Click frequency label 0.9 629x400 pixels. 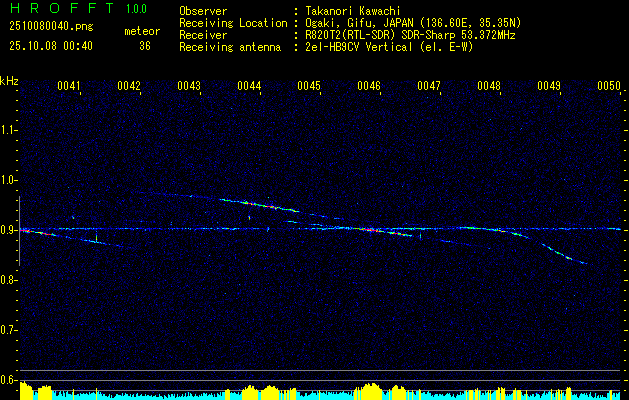coord(8,230)
